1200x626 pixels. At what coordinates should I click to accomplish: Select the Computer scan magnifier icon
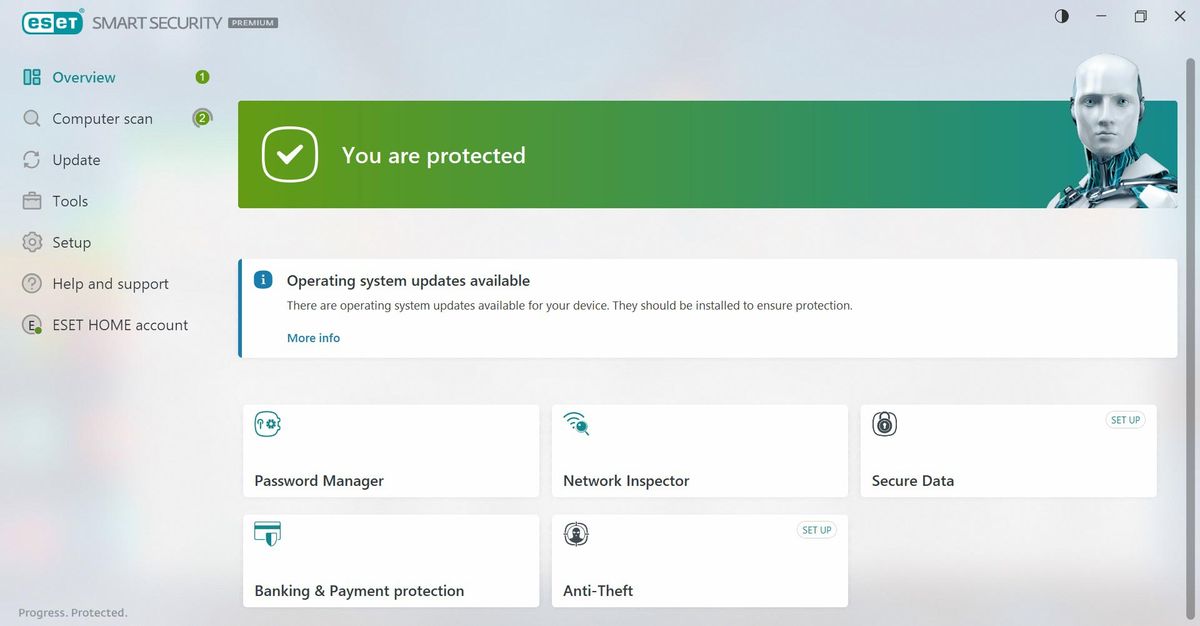click(x=31, y=118)
